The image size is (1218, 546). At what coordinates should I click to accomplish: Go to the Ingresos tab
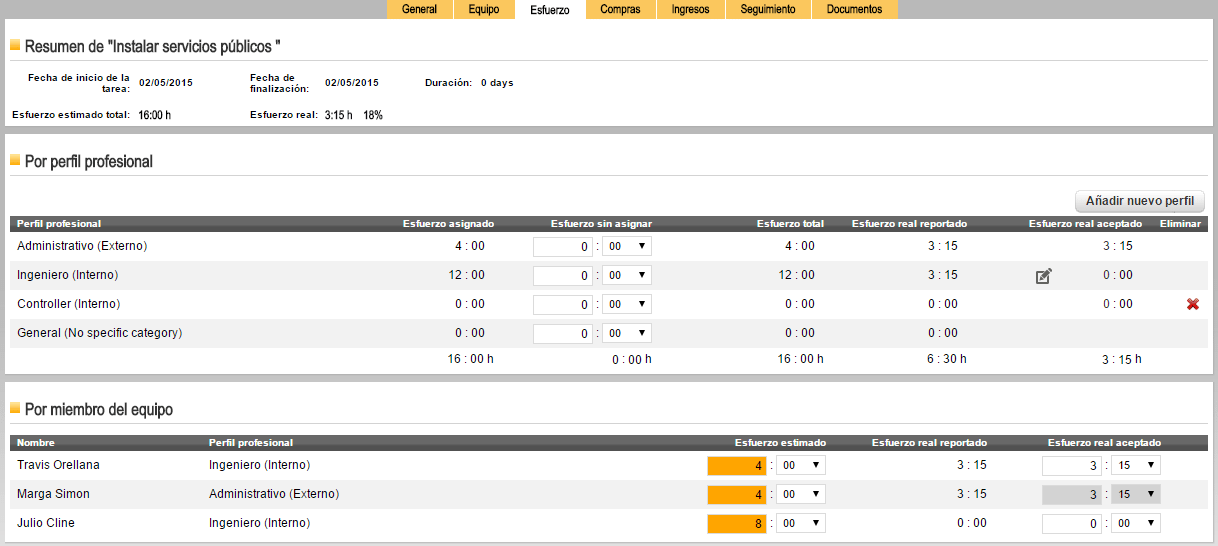(690, 9)
